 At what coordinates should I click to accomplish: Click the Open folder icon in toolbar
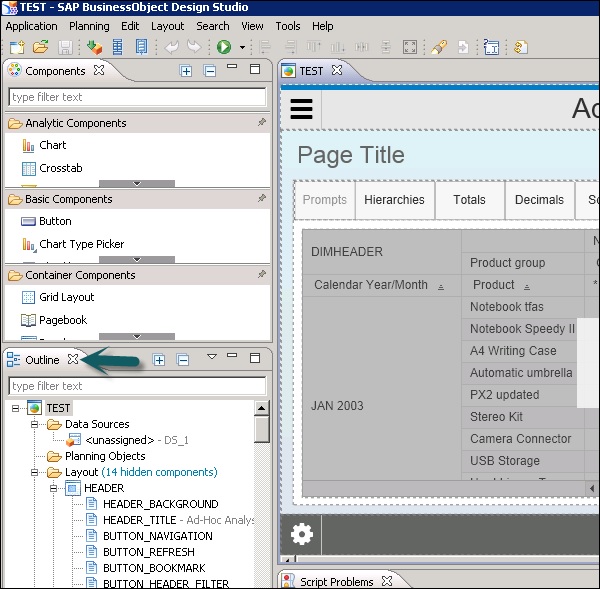pos(41,47)
